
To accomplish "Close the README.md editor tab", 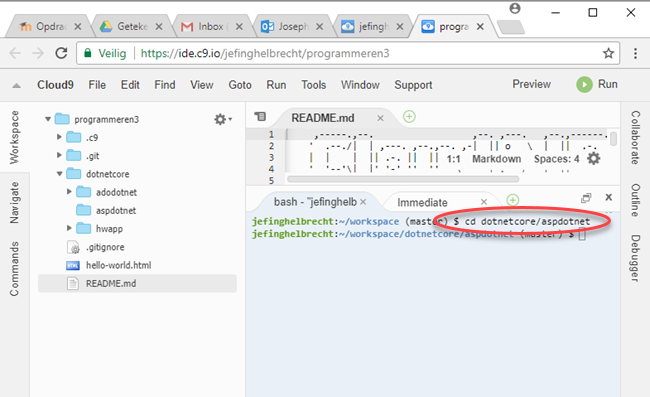I will point(380,119).
